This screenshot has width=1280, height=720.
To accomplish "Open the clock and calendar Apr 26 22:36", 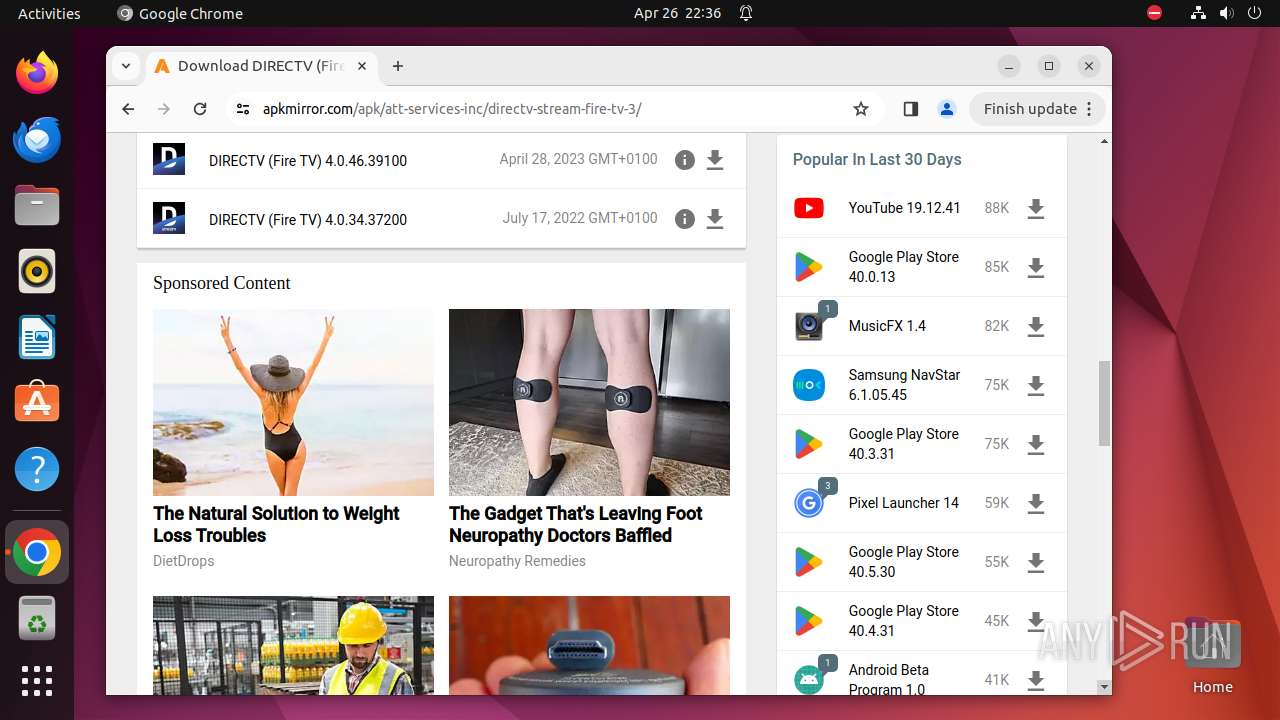I will [677, 13].
